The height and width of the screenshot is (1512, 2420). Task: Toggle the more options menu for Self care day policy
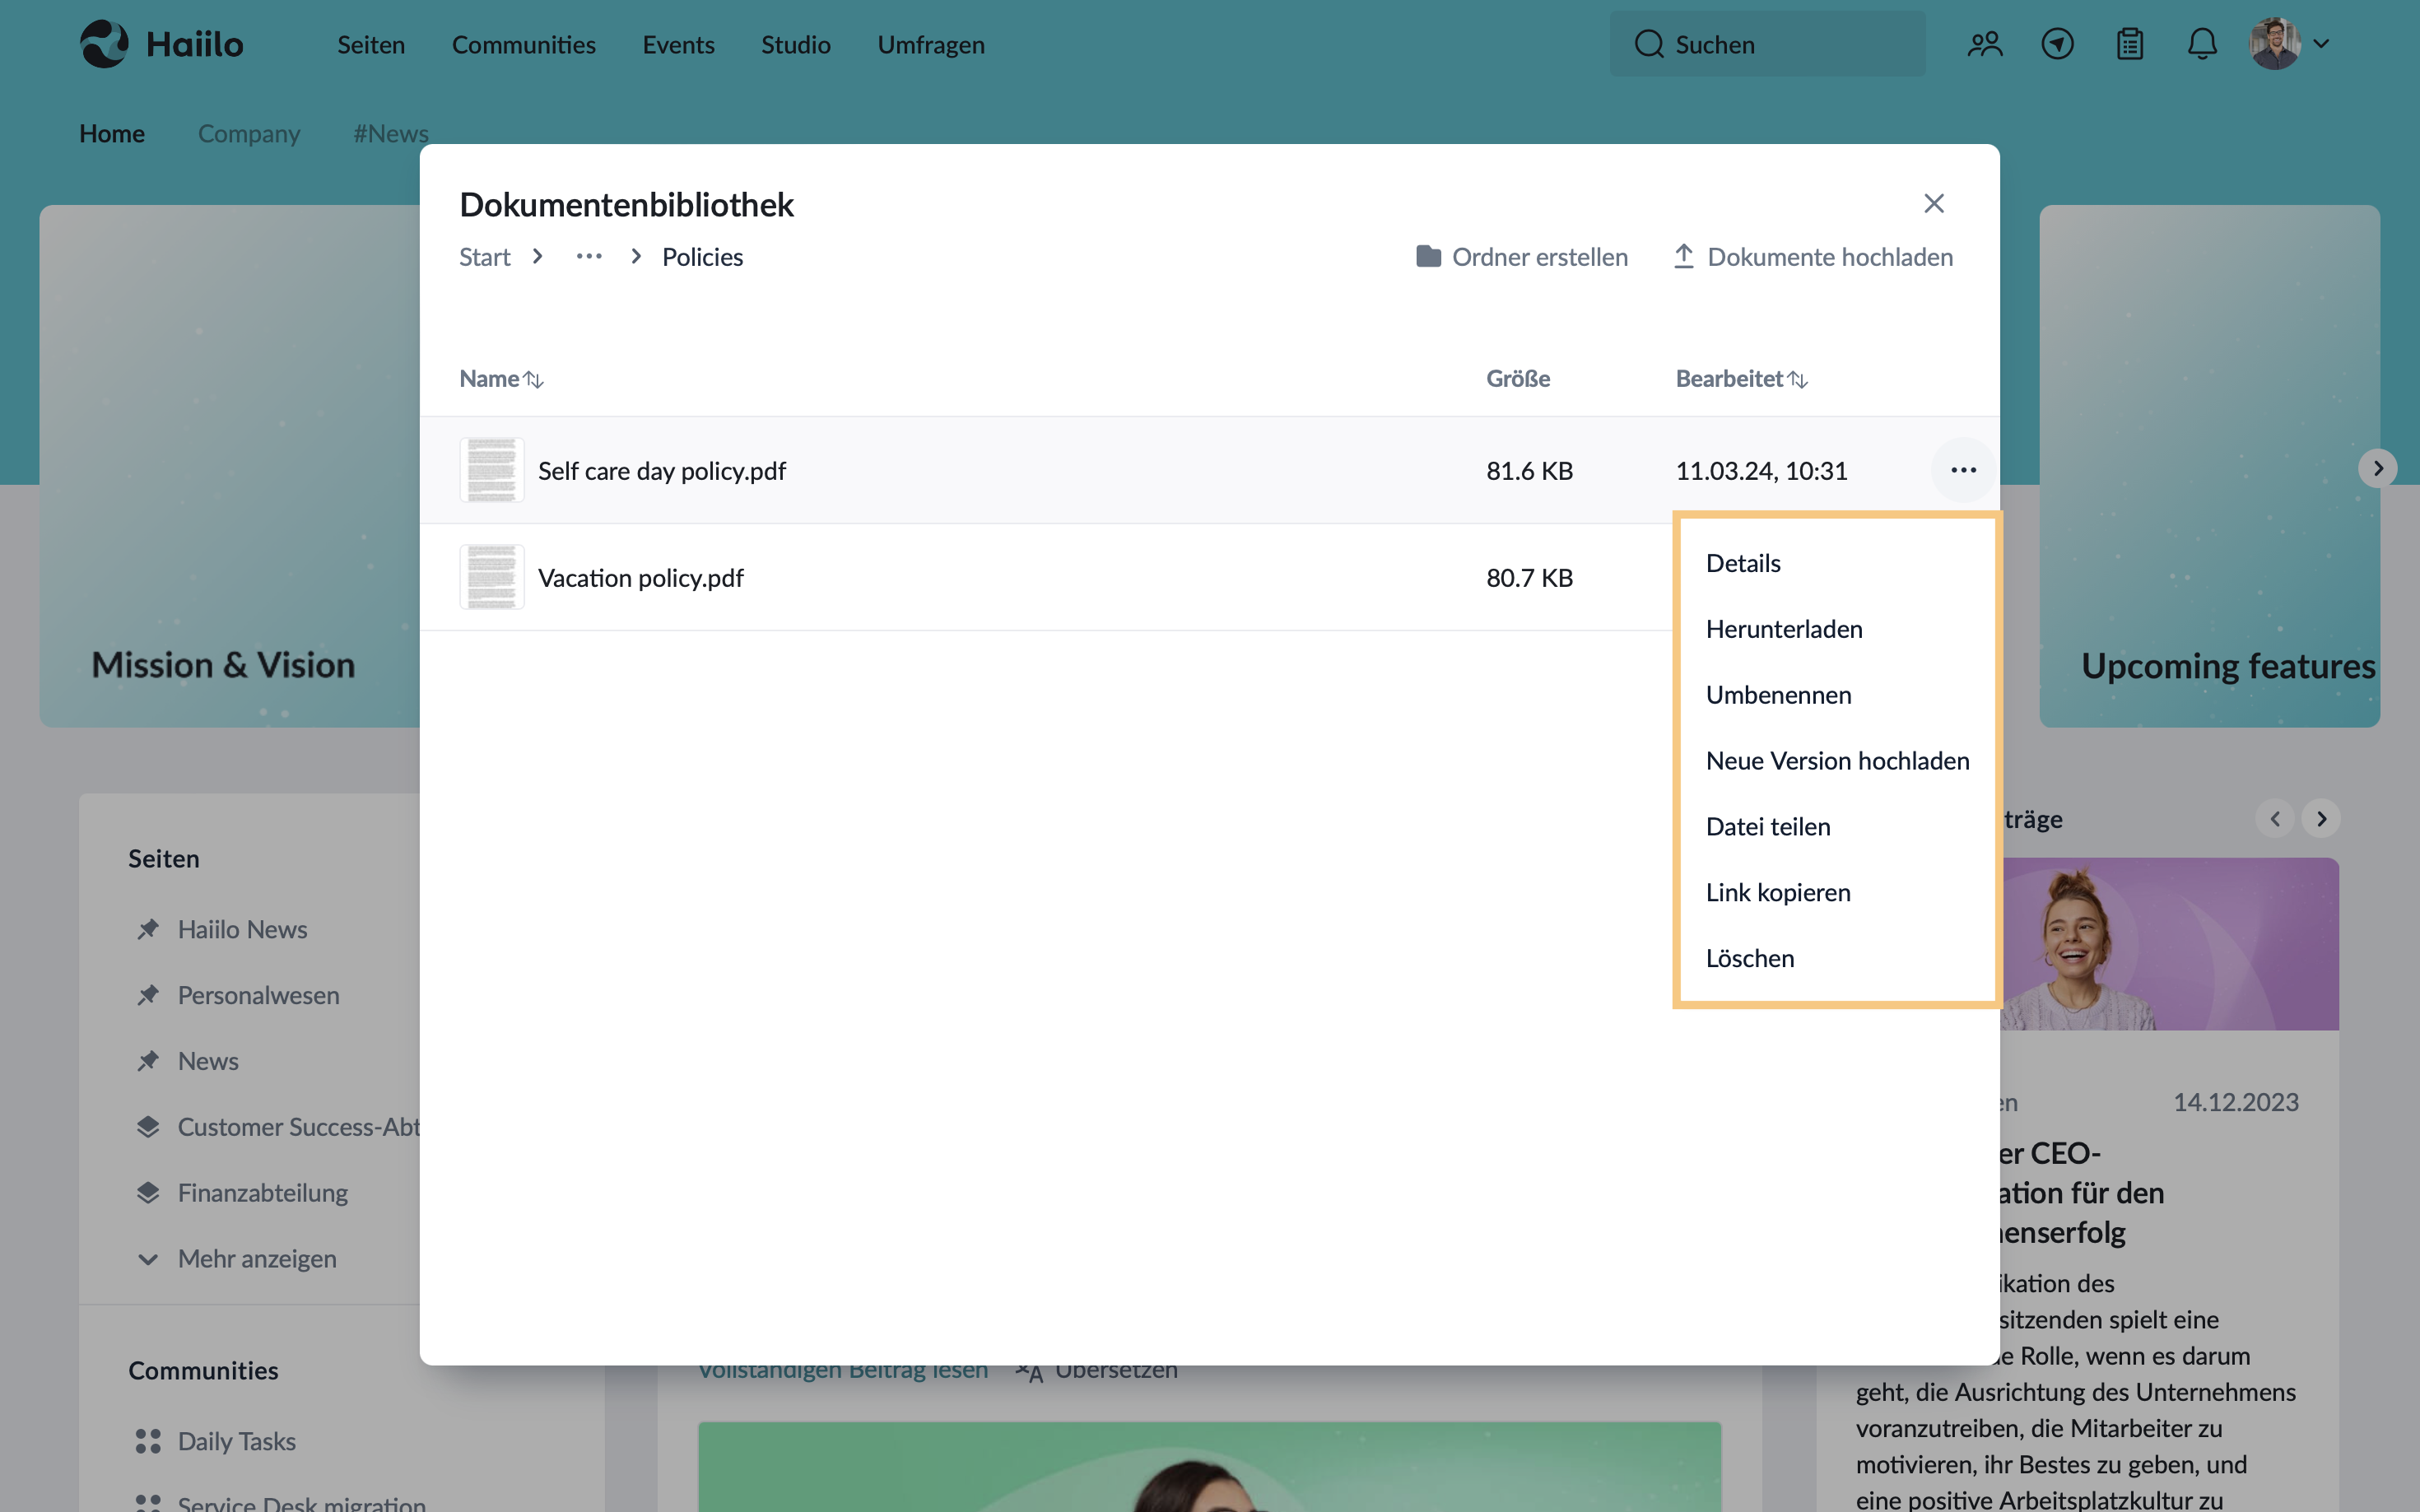coord(1963,470)
